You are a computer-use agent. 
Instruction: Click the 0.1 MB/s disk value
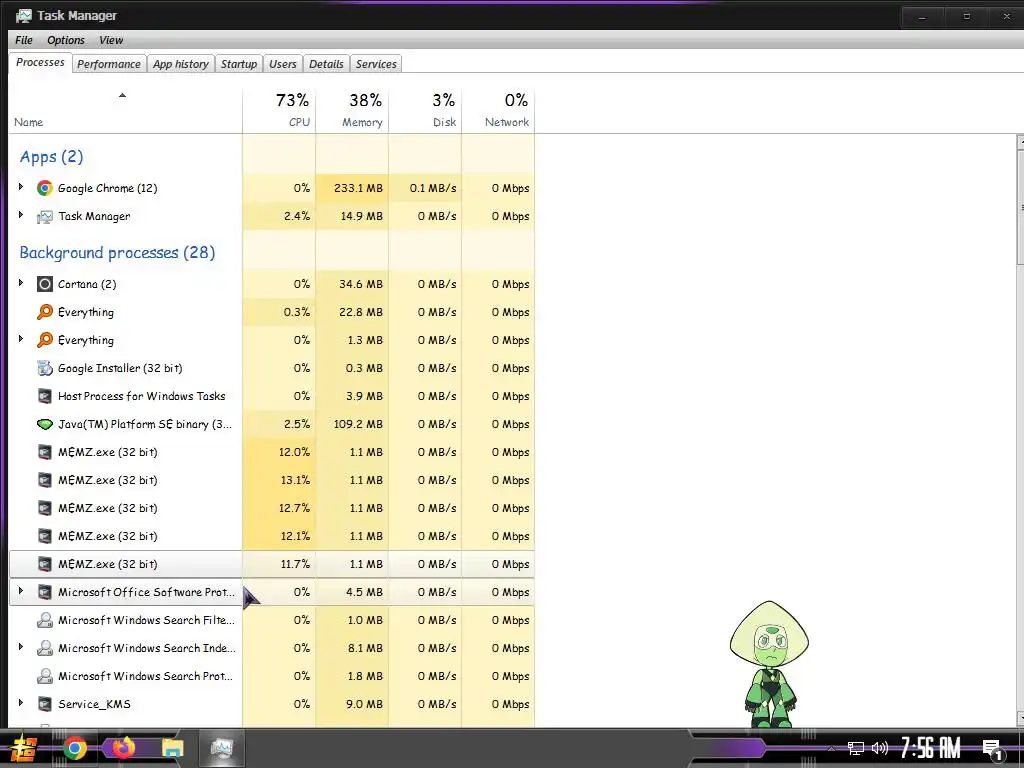point(433,188)
